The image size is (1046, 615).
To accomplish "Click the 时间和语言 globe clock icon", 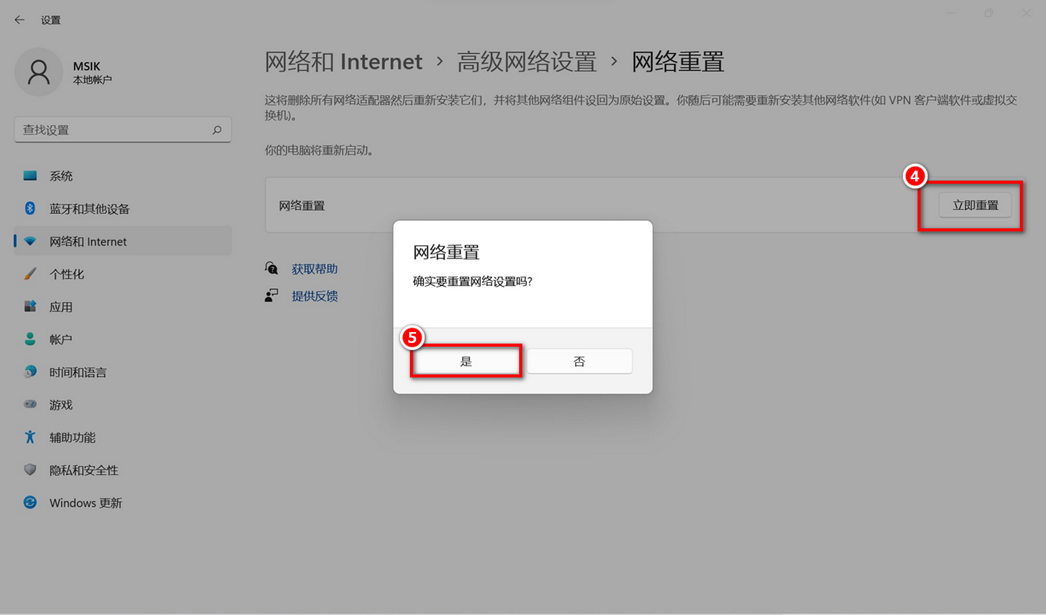I will [x=30, y=372].
